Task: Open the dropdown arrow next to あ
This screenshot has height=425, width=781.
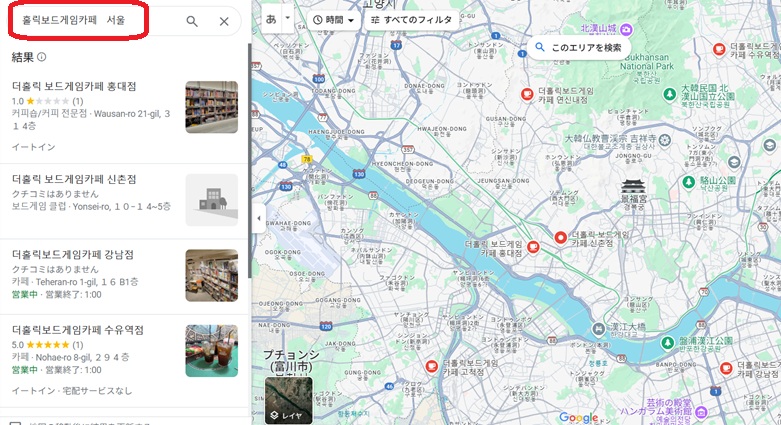Action: pyautogui.click(x=287, y=18)
